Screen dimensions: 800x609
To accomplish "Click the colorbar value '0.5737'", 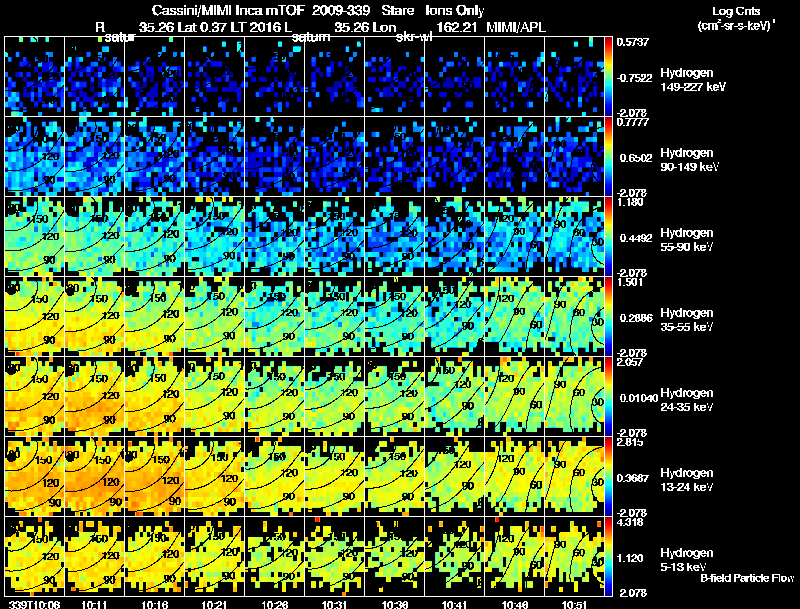I will tap(633, 42).
